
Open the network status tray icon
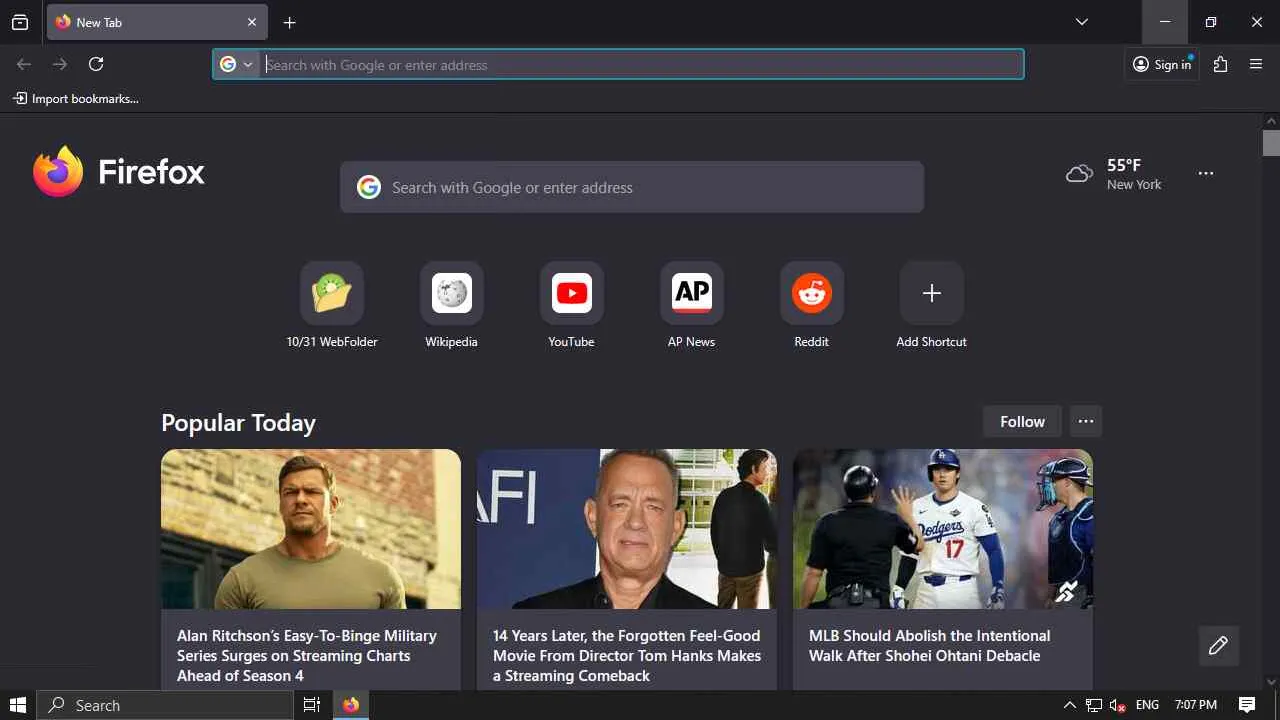tap(1094, 705)
